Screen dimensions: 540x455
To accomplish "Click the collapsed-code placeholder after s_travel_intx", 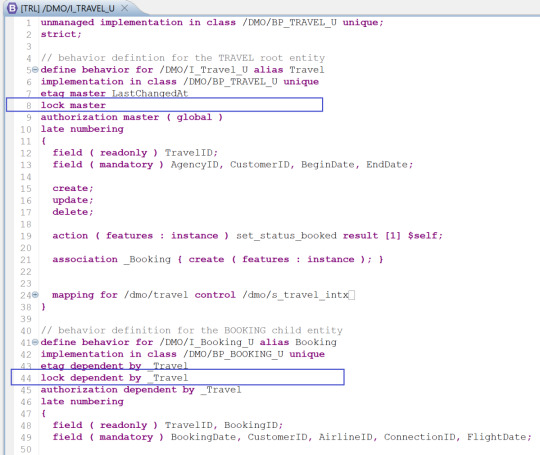I will (x=352, y=295).
